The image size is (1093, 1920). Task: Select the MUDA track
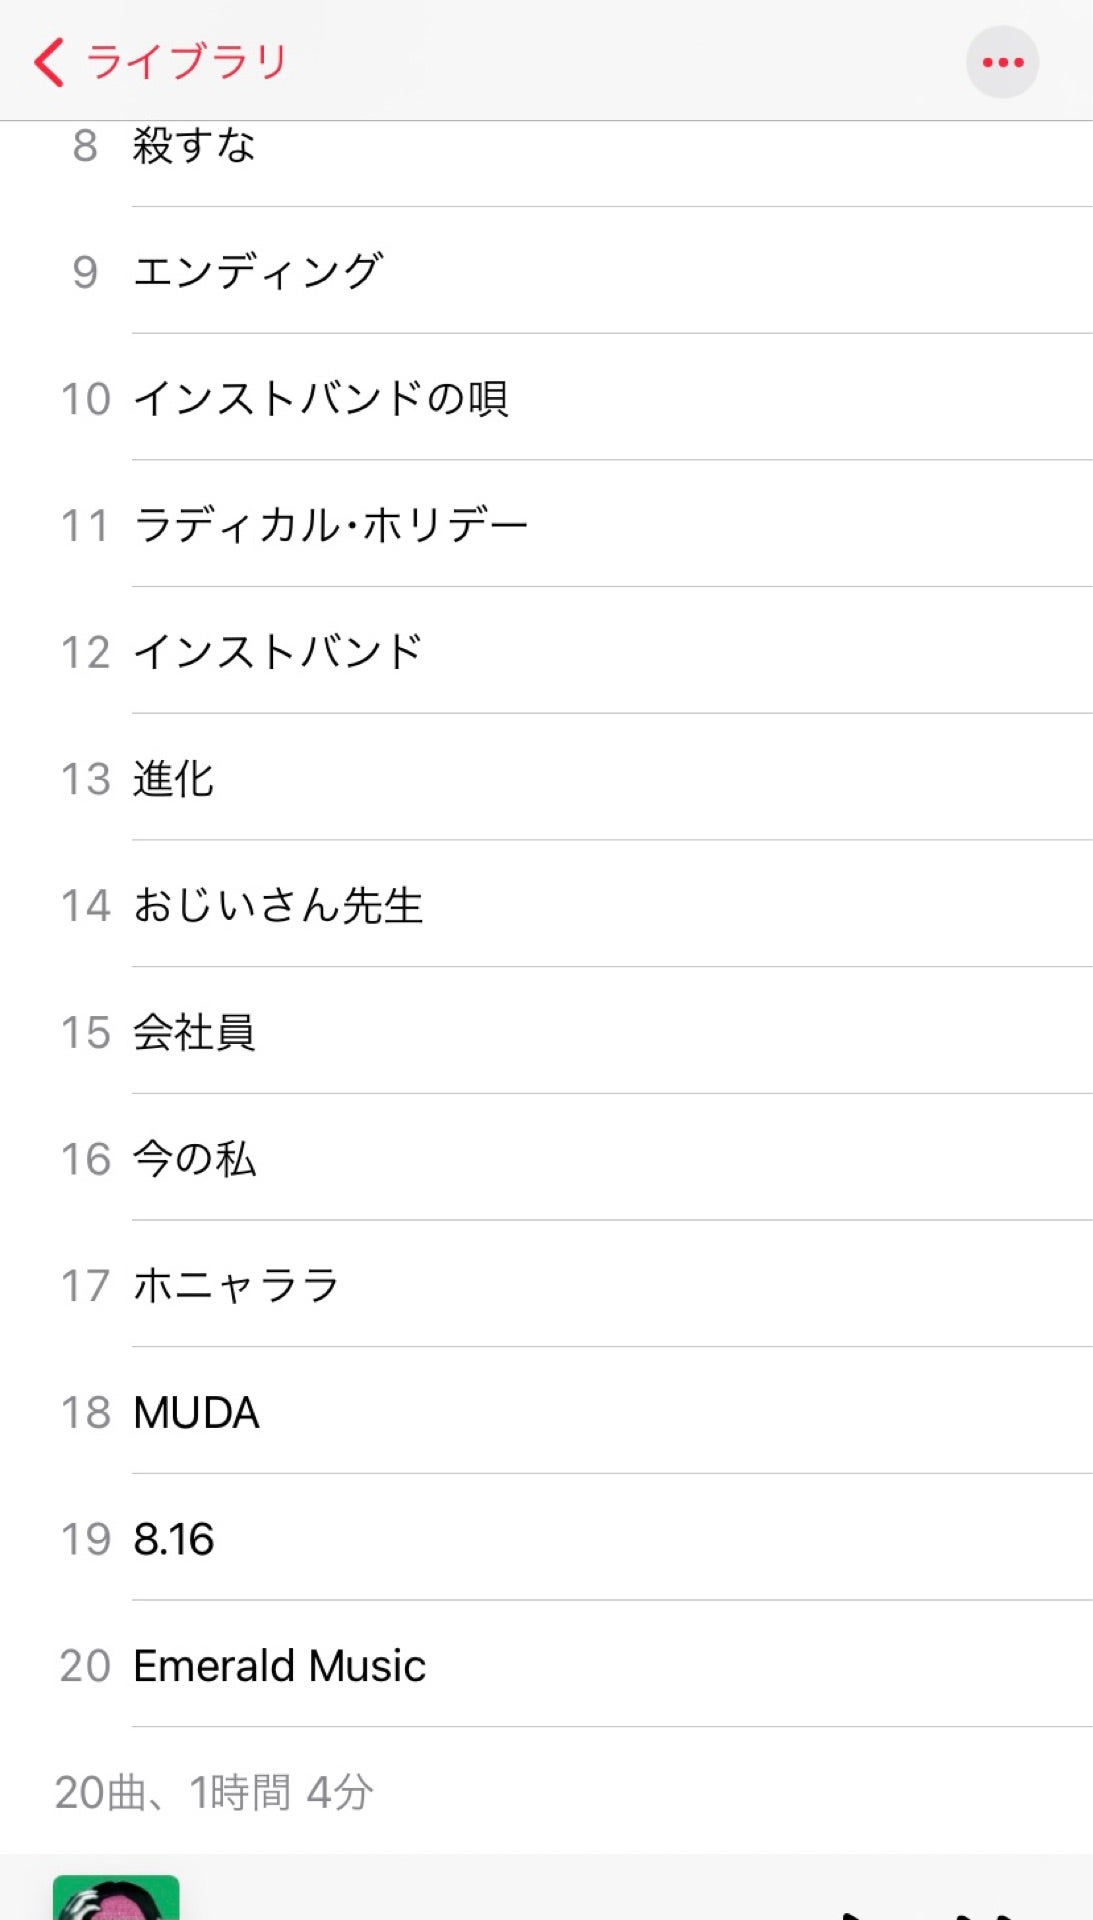tap(196, 1413)
